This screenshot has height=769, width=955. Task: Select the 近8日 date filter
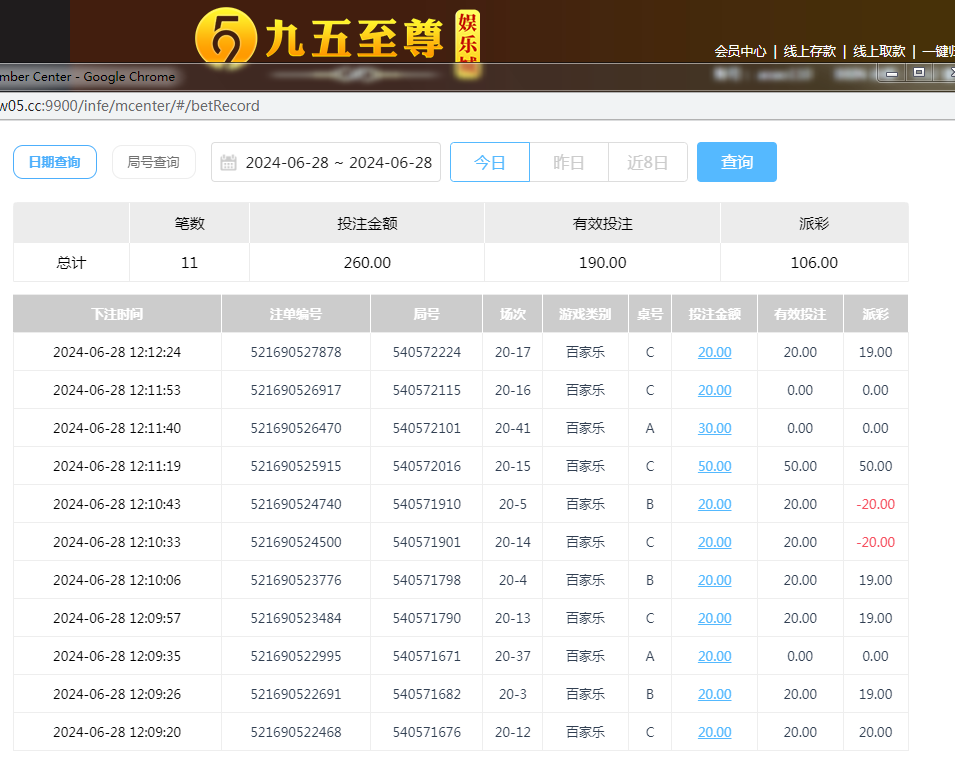647,163
